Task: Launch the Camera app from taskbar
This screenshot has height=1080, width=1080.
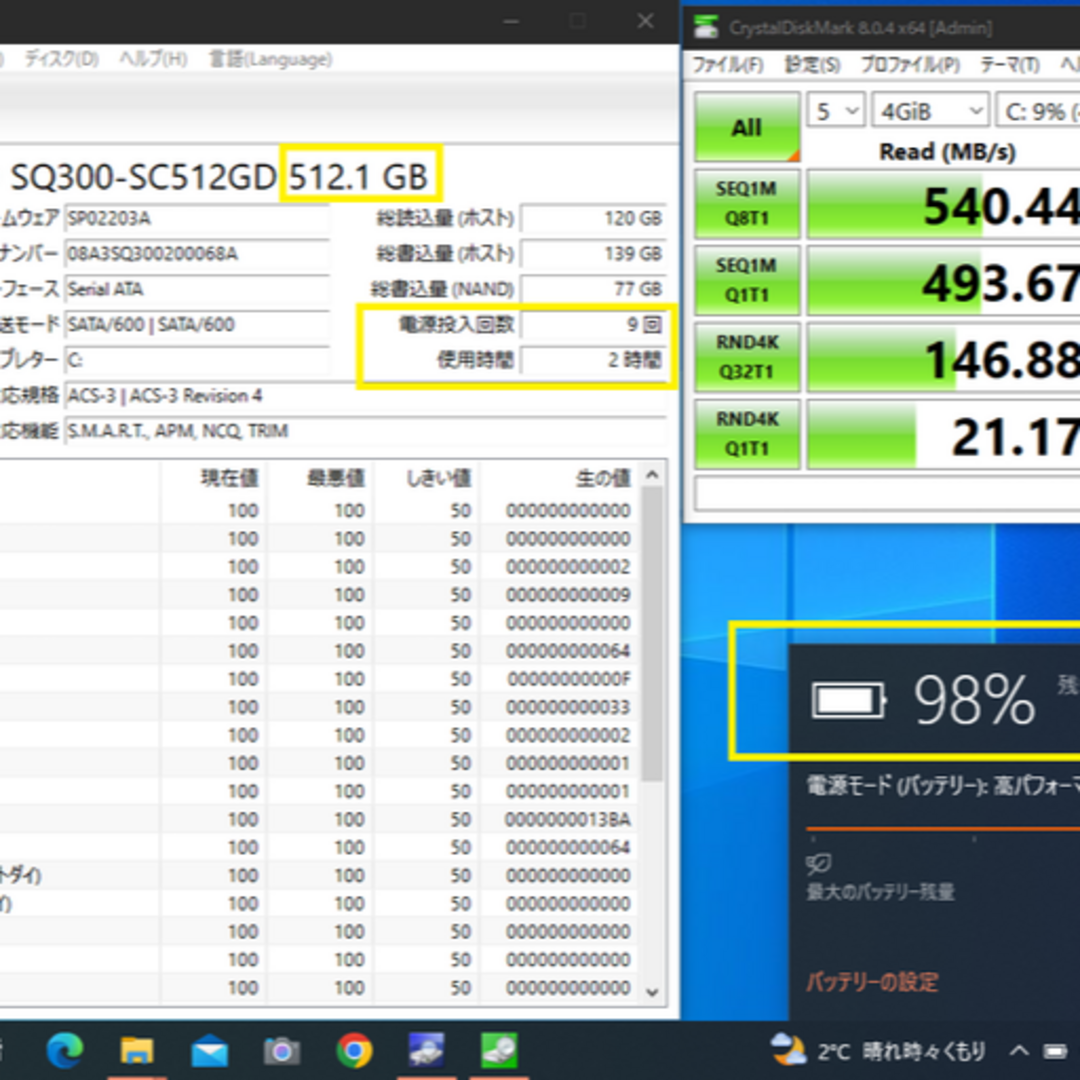Action: pos(282,1052)
